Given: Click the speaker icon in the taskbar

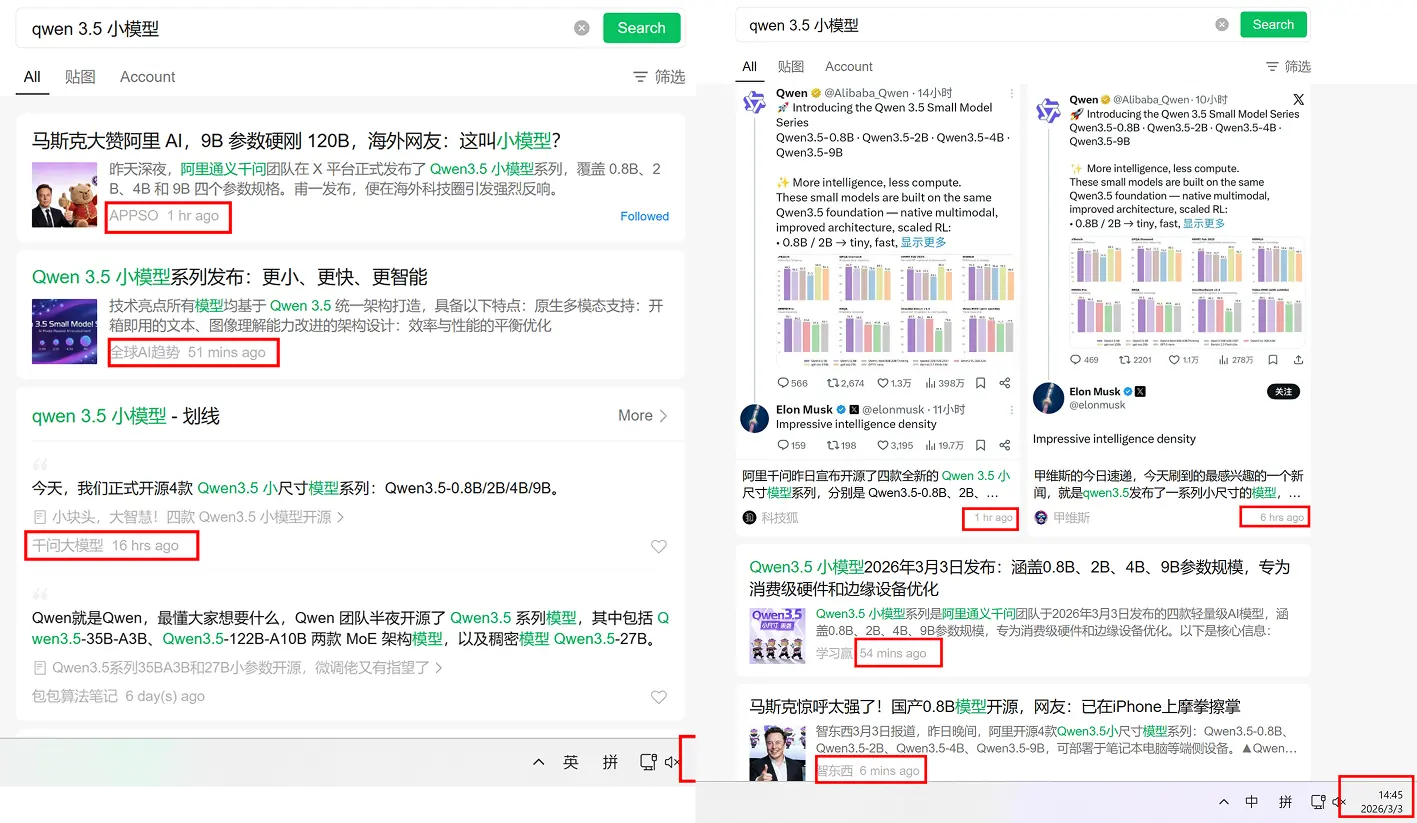Looking at the screenshot, I should coord(671,761).
